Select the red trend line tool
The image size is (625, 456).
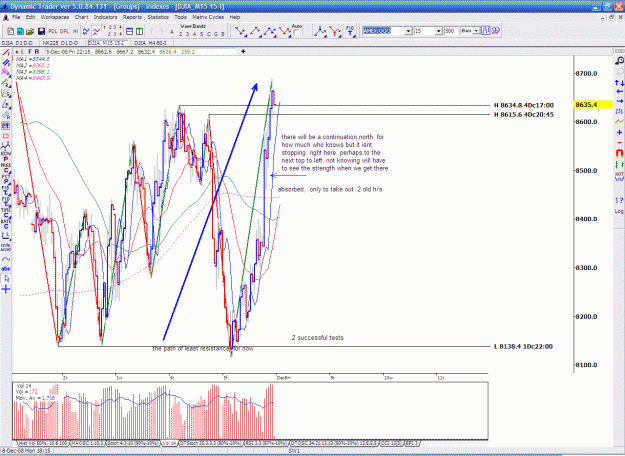pos(6,53)
